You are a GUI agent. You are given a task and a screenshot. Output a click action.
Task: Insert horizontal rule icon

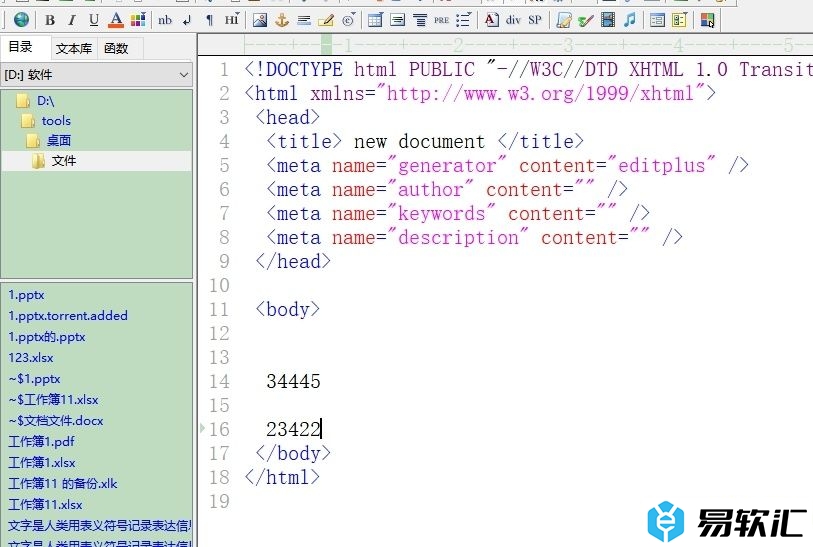tap(304, 20)
